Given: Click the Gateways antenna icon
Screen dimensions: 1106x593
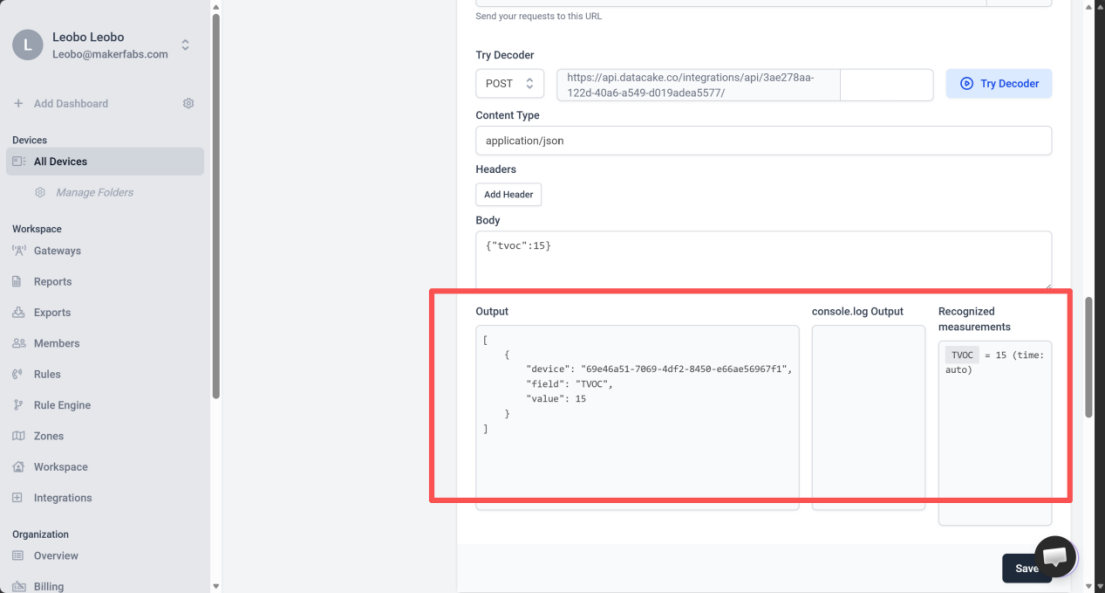Looking at the screenshot, I should click(x=18, y=251).
